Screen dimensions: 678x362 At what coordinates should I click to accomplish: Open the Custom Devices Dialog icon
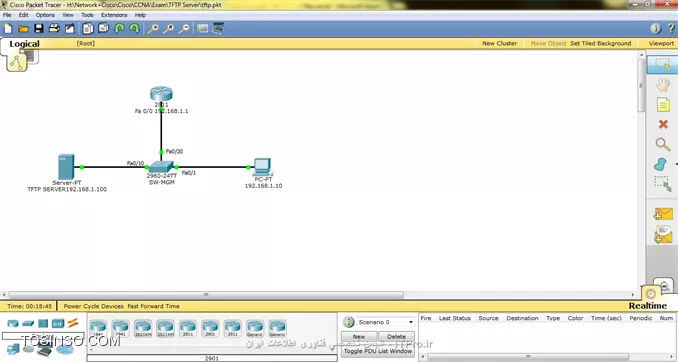(x=218, y=28)
